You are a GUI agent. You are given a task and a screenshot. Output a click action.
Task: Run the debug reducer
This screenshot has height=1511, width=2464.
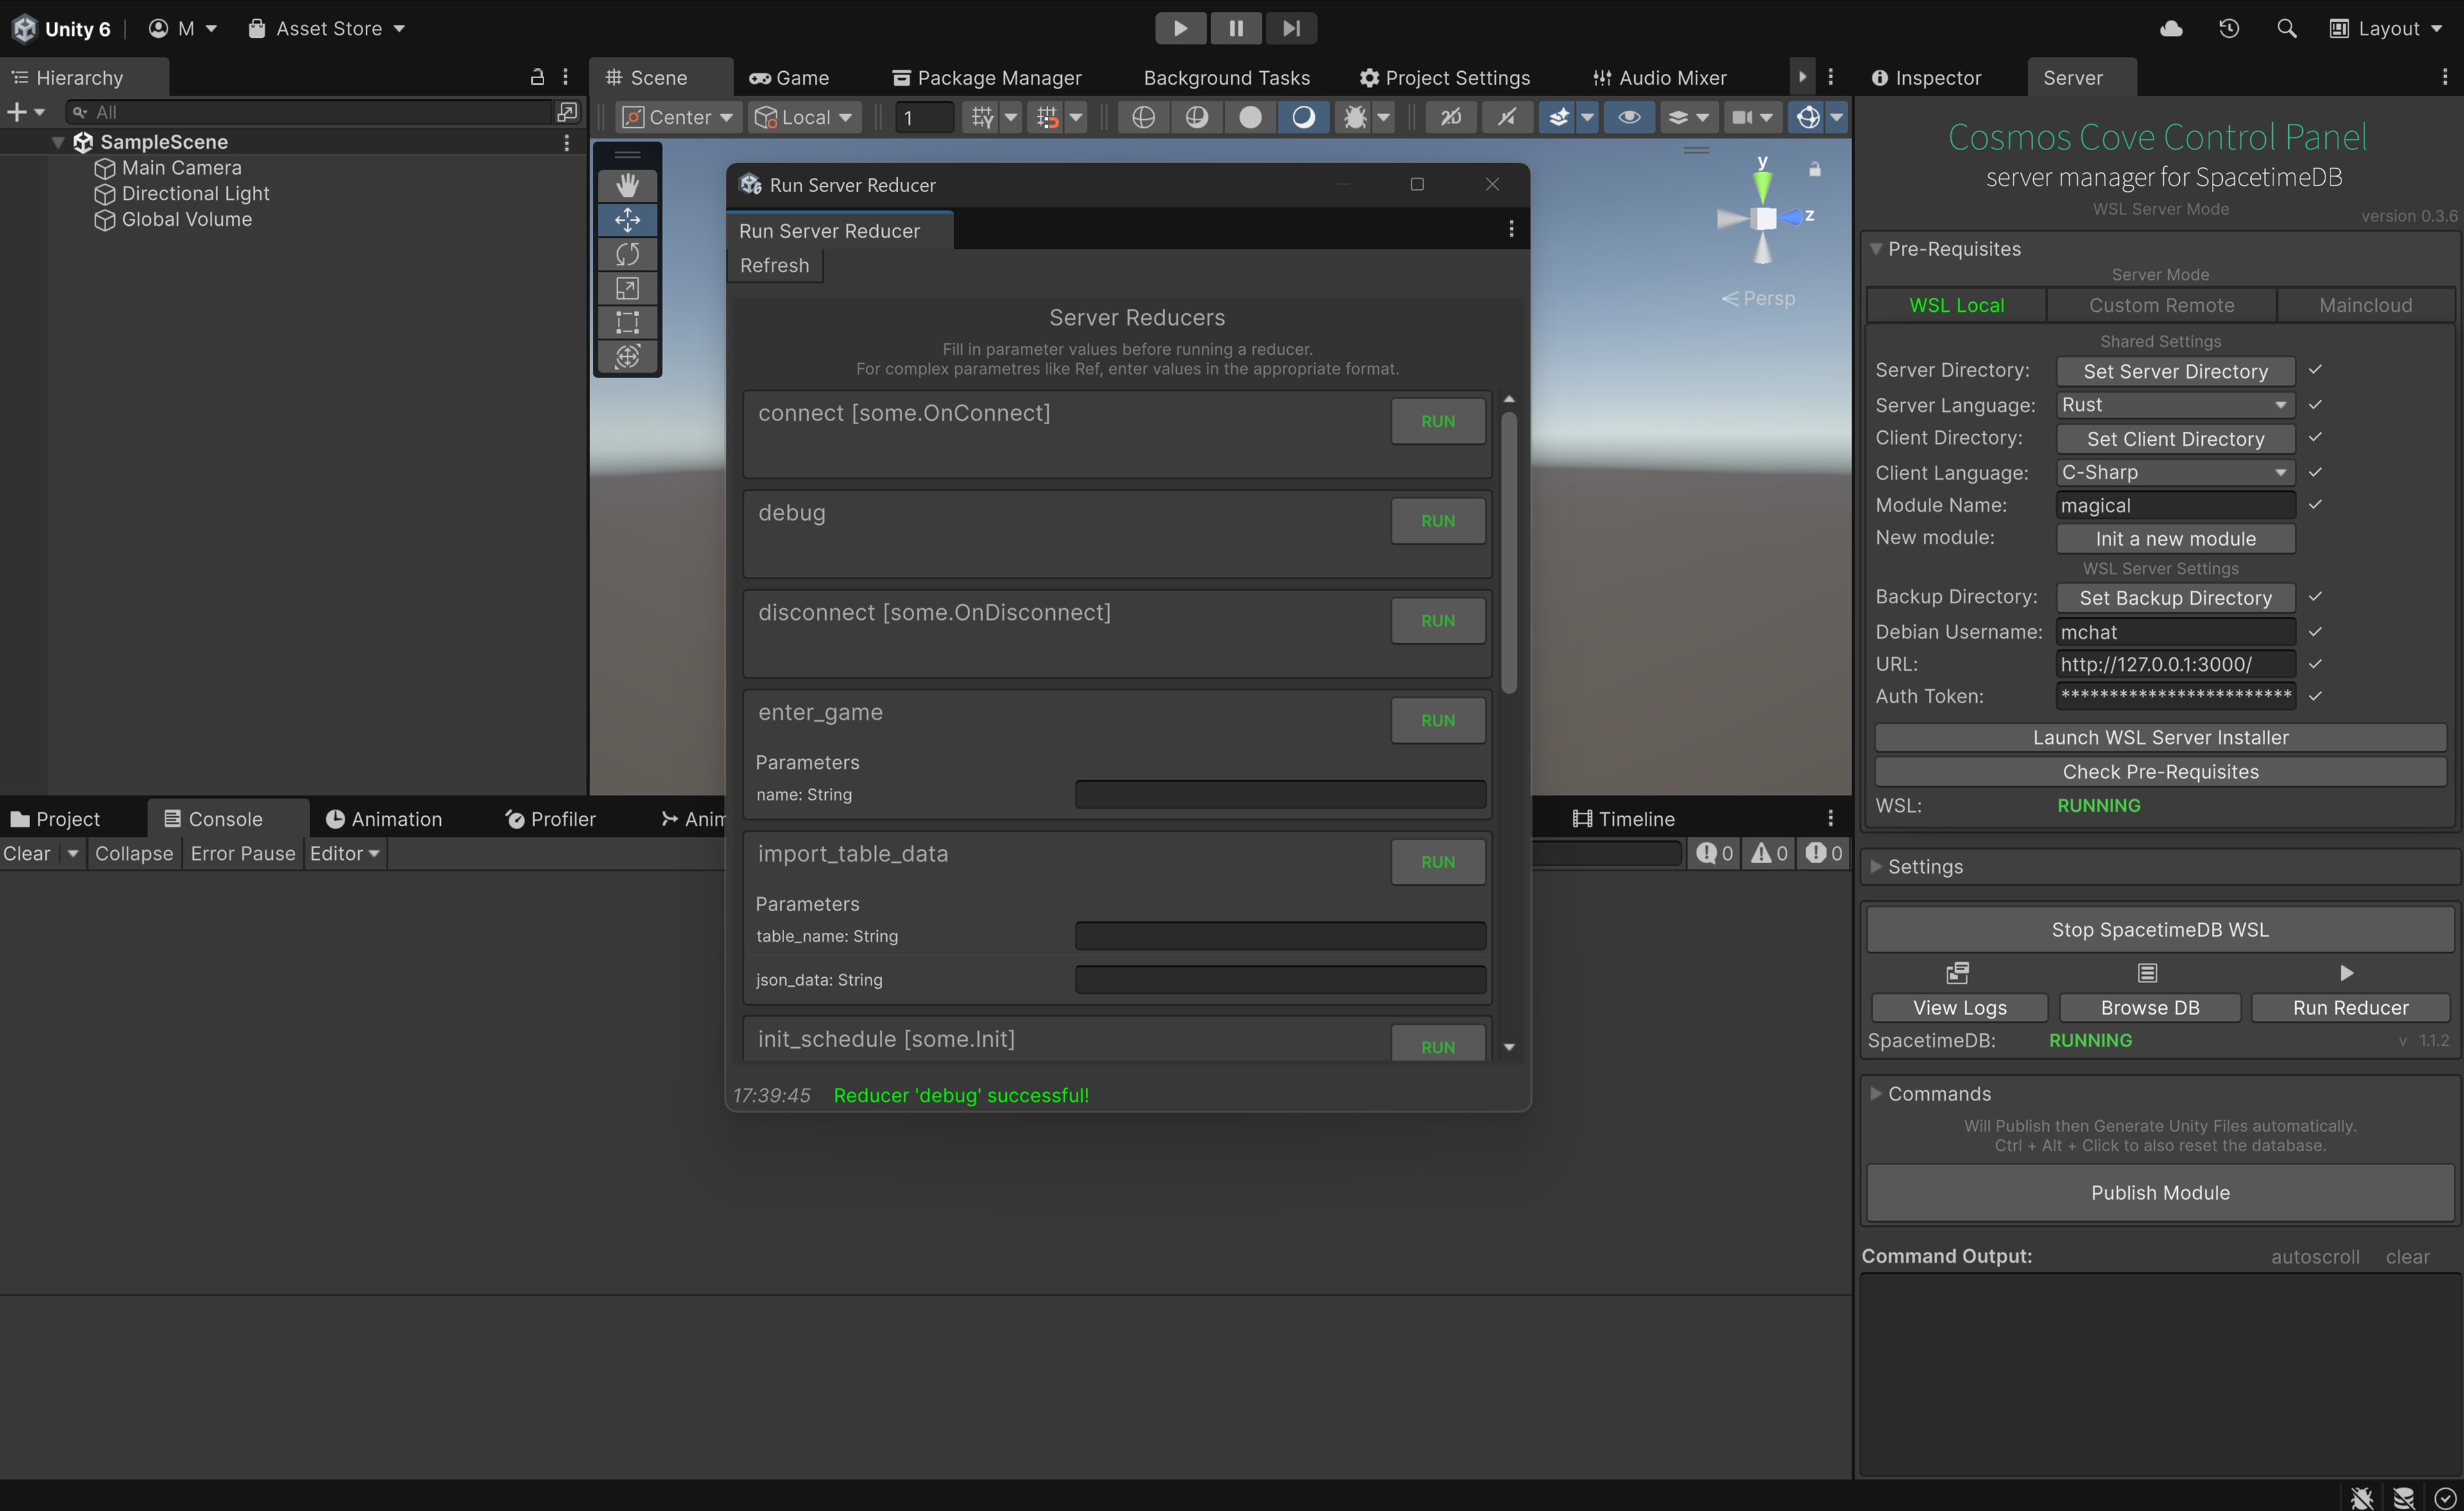1437,521
